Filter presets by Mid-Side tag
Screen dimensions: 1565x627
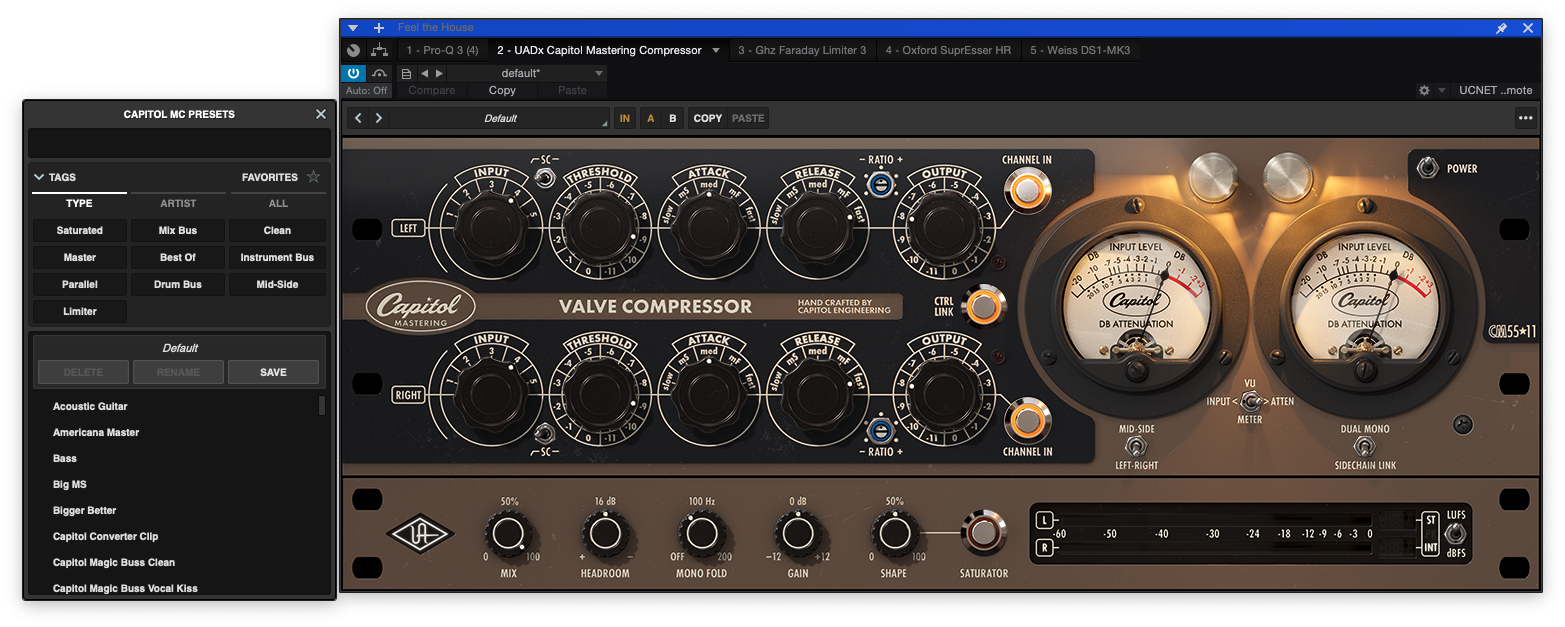(277, 285)
